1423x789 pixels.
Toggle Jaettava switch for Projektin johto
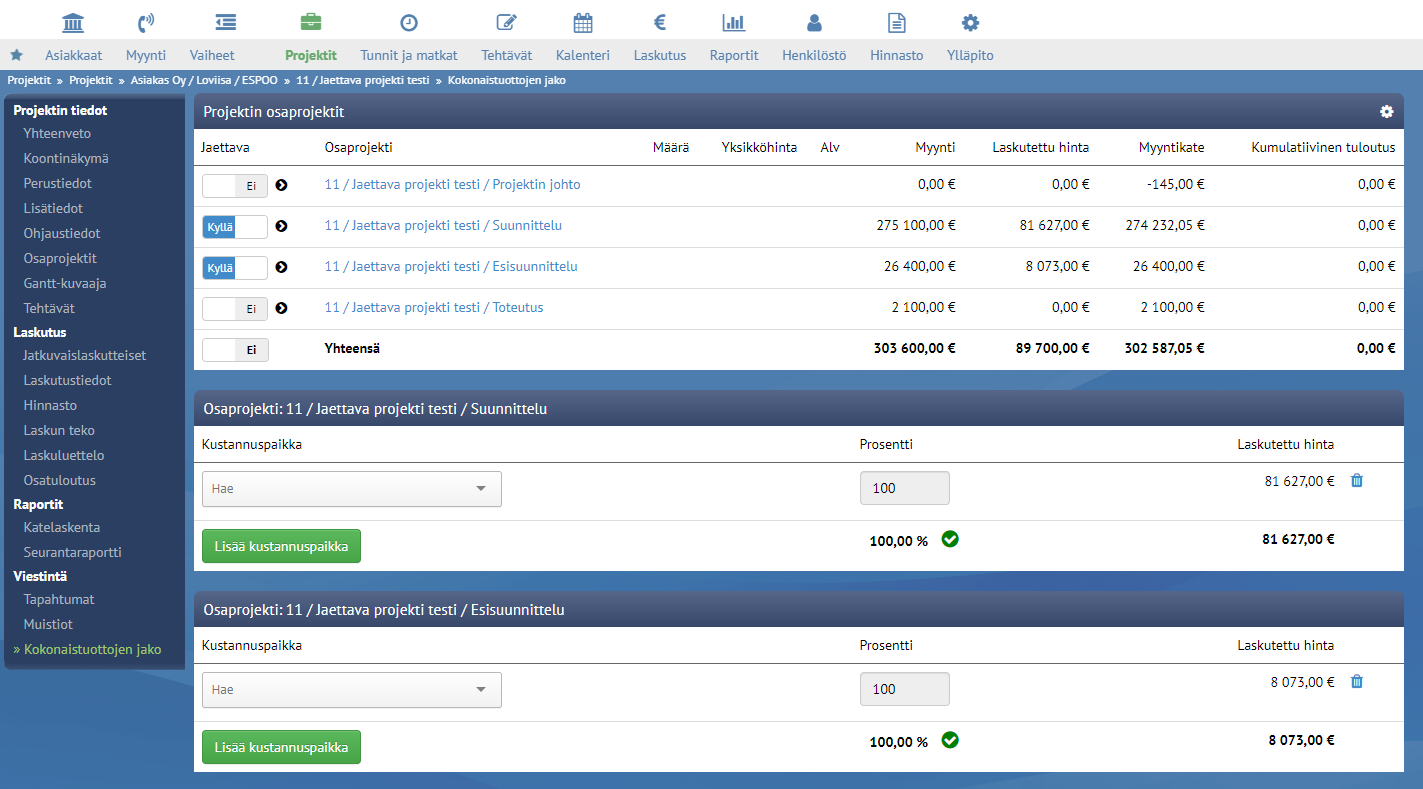235,185
